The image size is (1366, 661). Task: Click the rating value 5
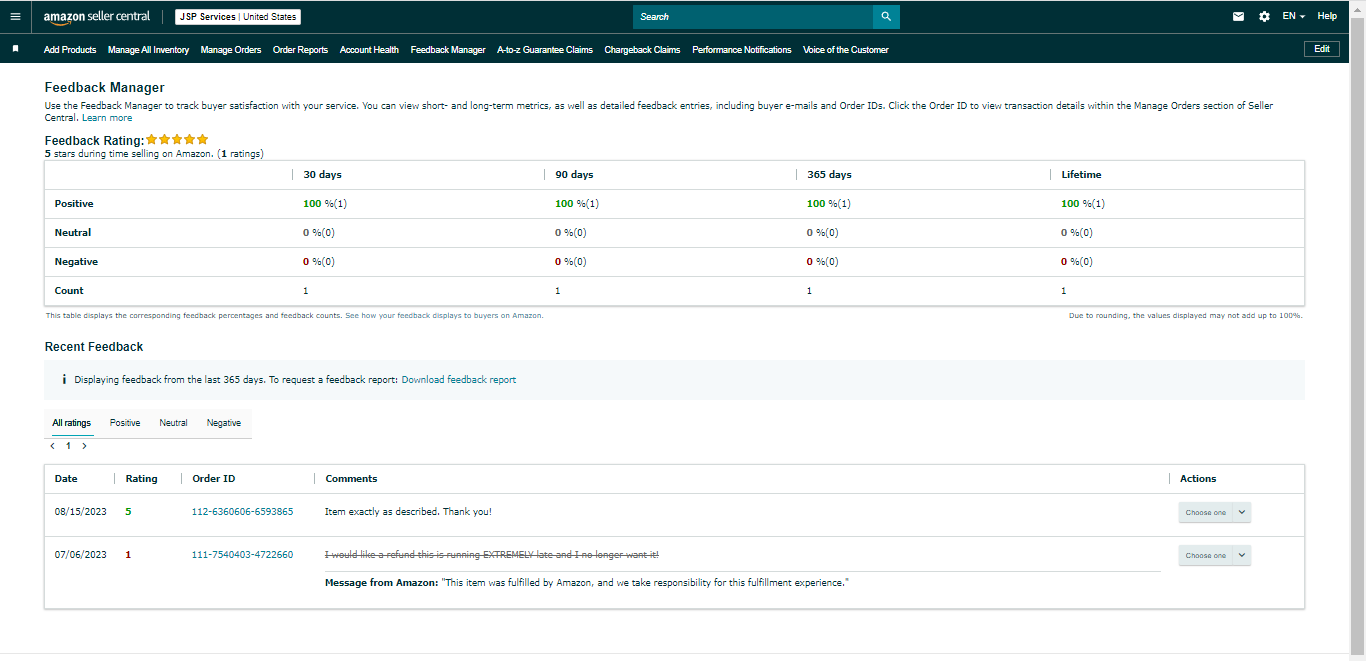[128, 512]
